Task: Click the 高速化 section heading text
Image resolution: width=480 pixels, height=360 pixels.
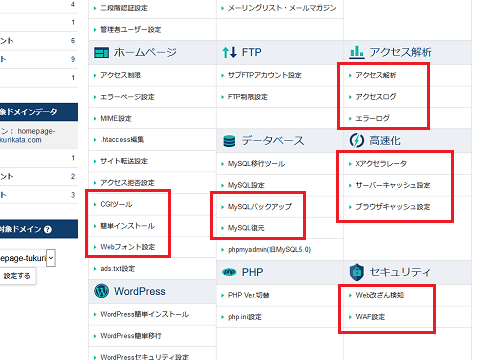Action: pyautogui.click(x=385, y=140)
